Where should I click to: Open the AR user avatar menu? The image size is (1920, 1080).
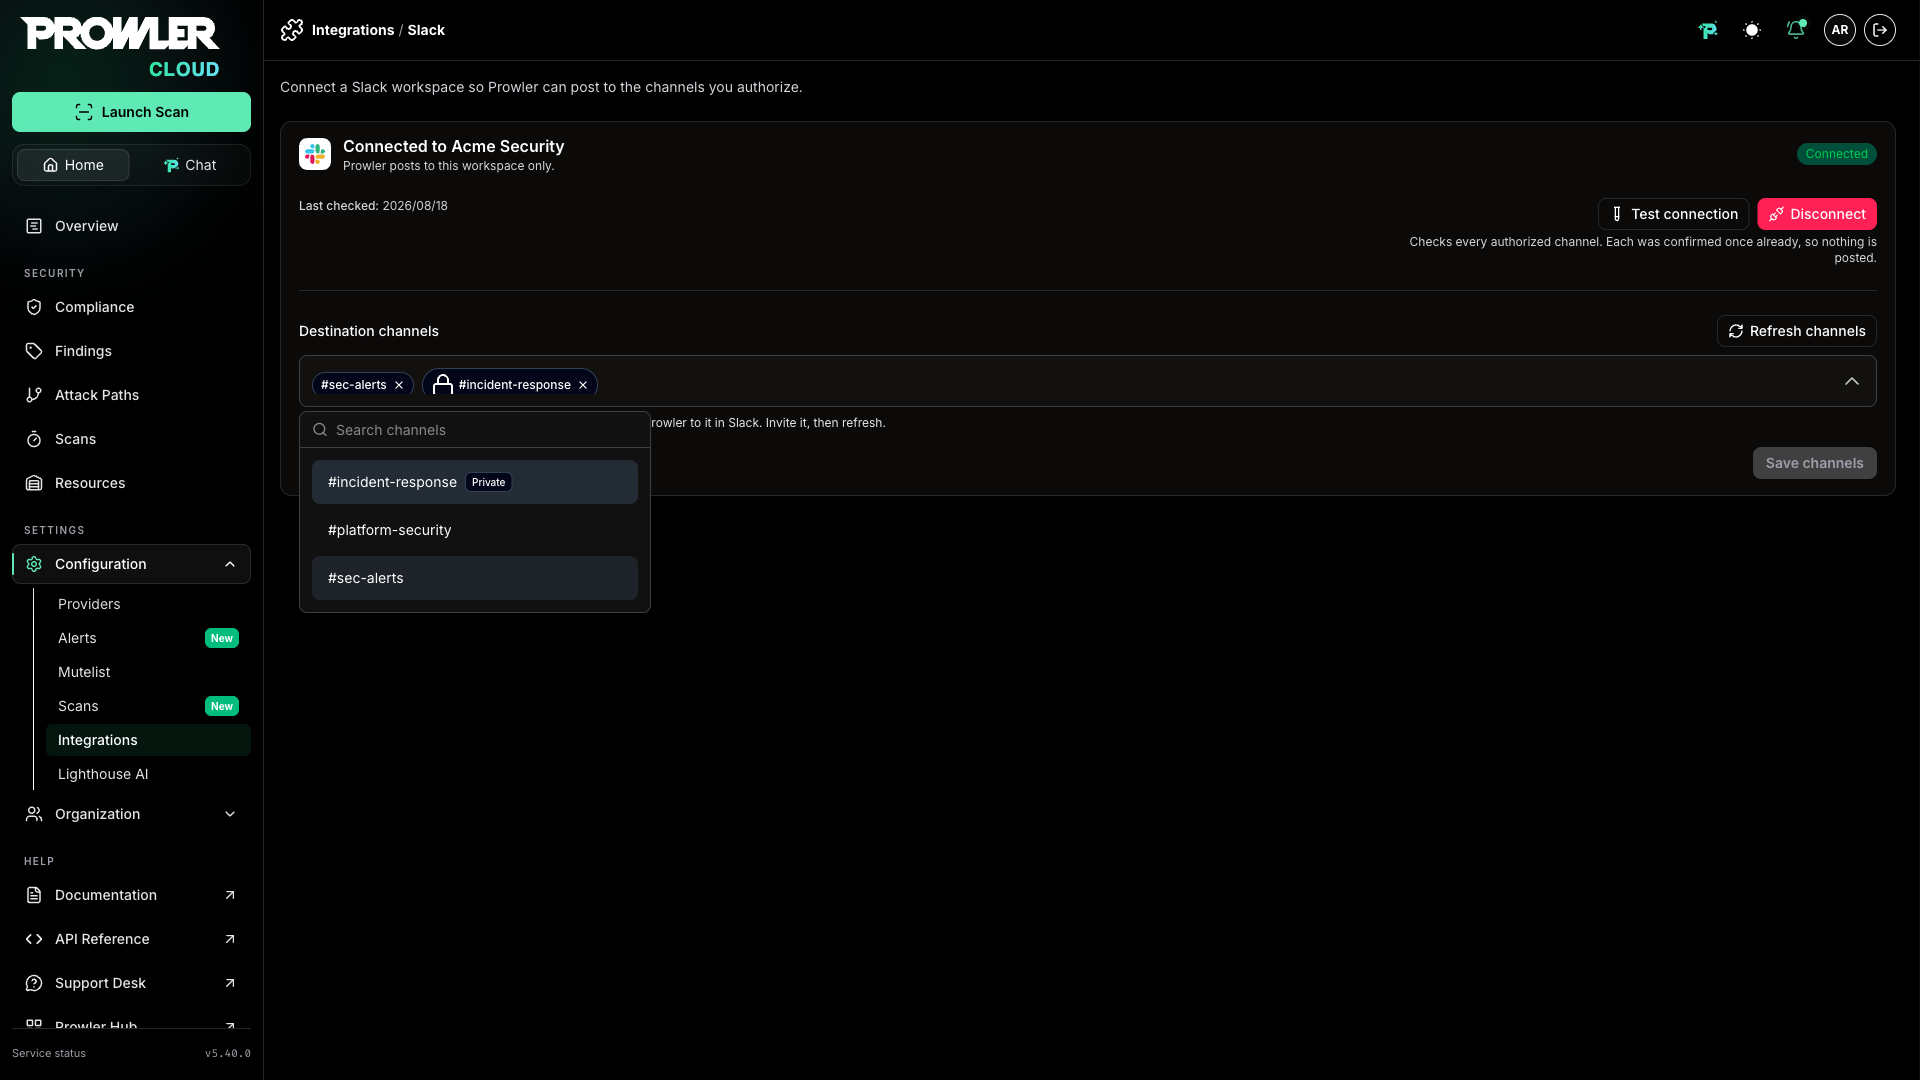(1840, 30)
